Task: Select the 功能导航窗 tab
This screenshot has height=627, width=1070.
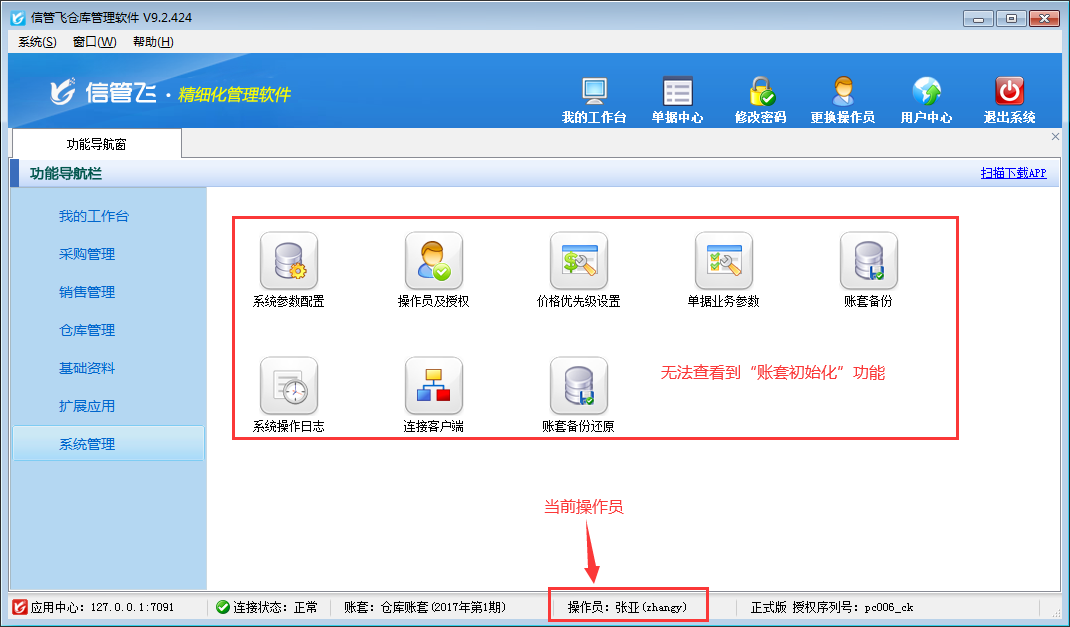Action: click(96, 144)
